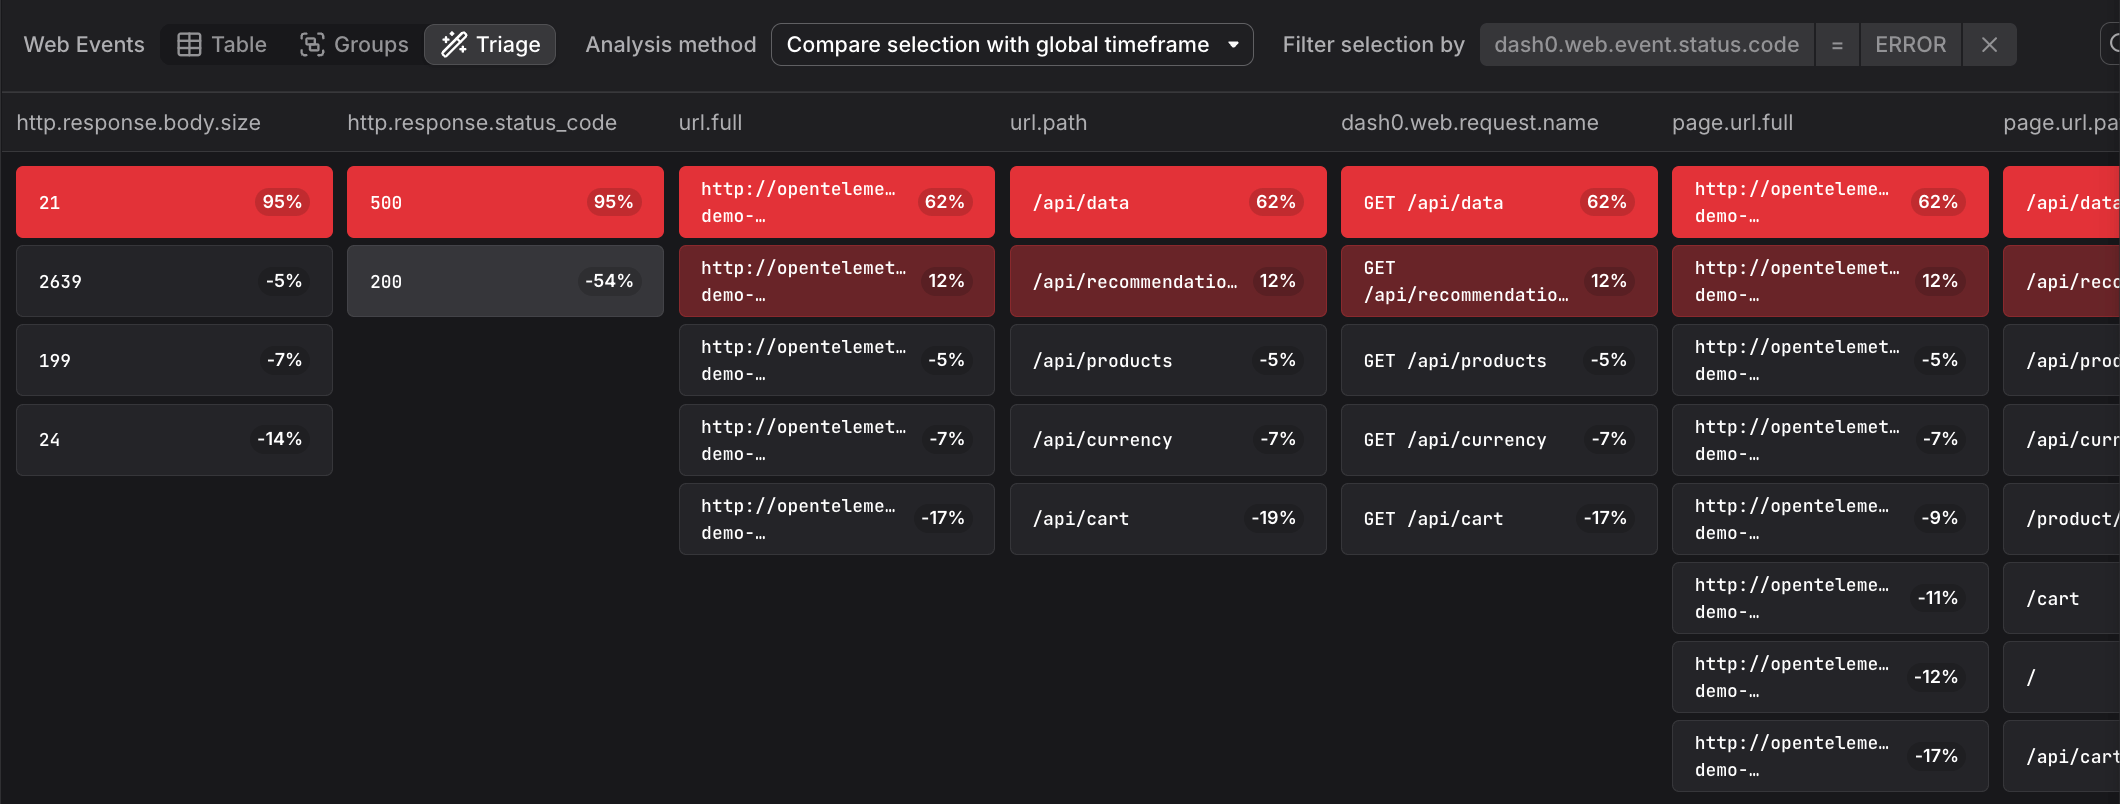This screenshot has width=2120, height=804.
Task: Click the url.path column header
Action: coord(1048,122)
